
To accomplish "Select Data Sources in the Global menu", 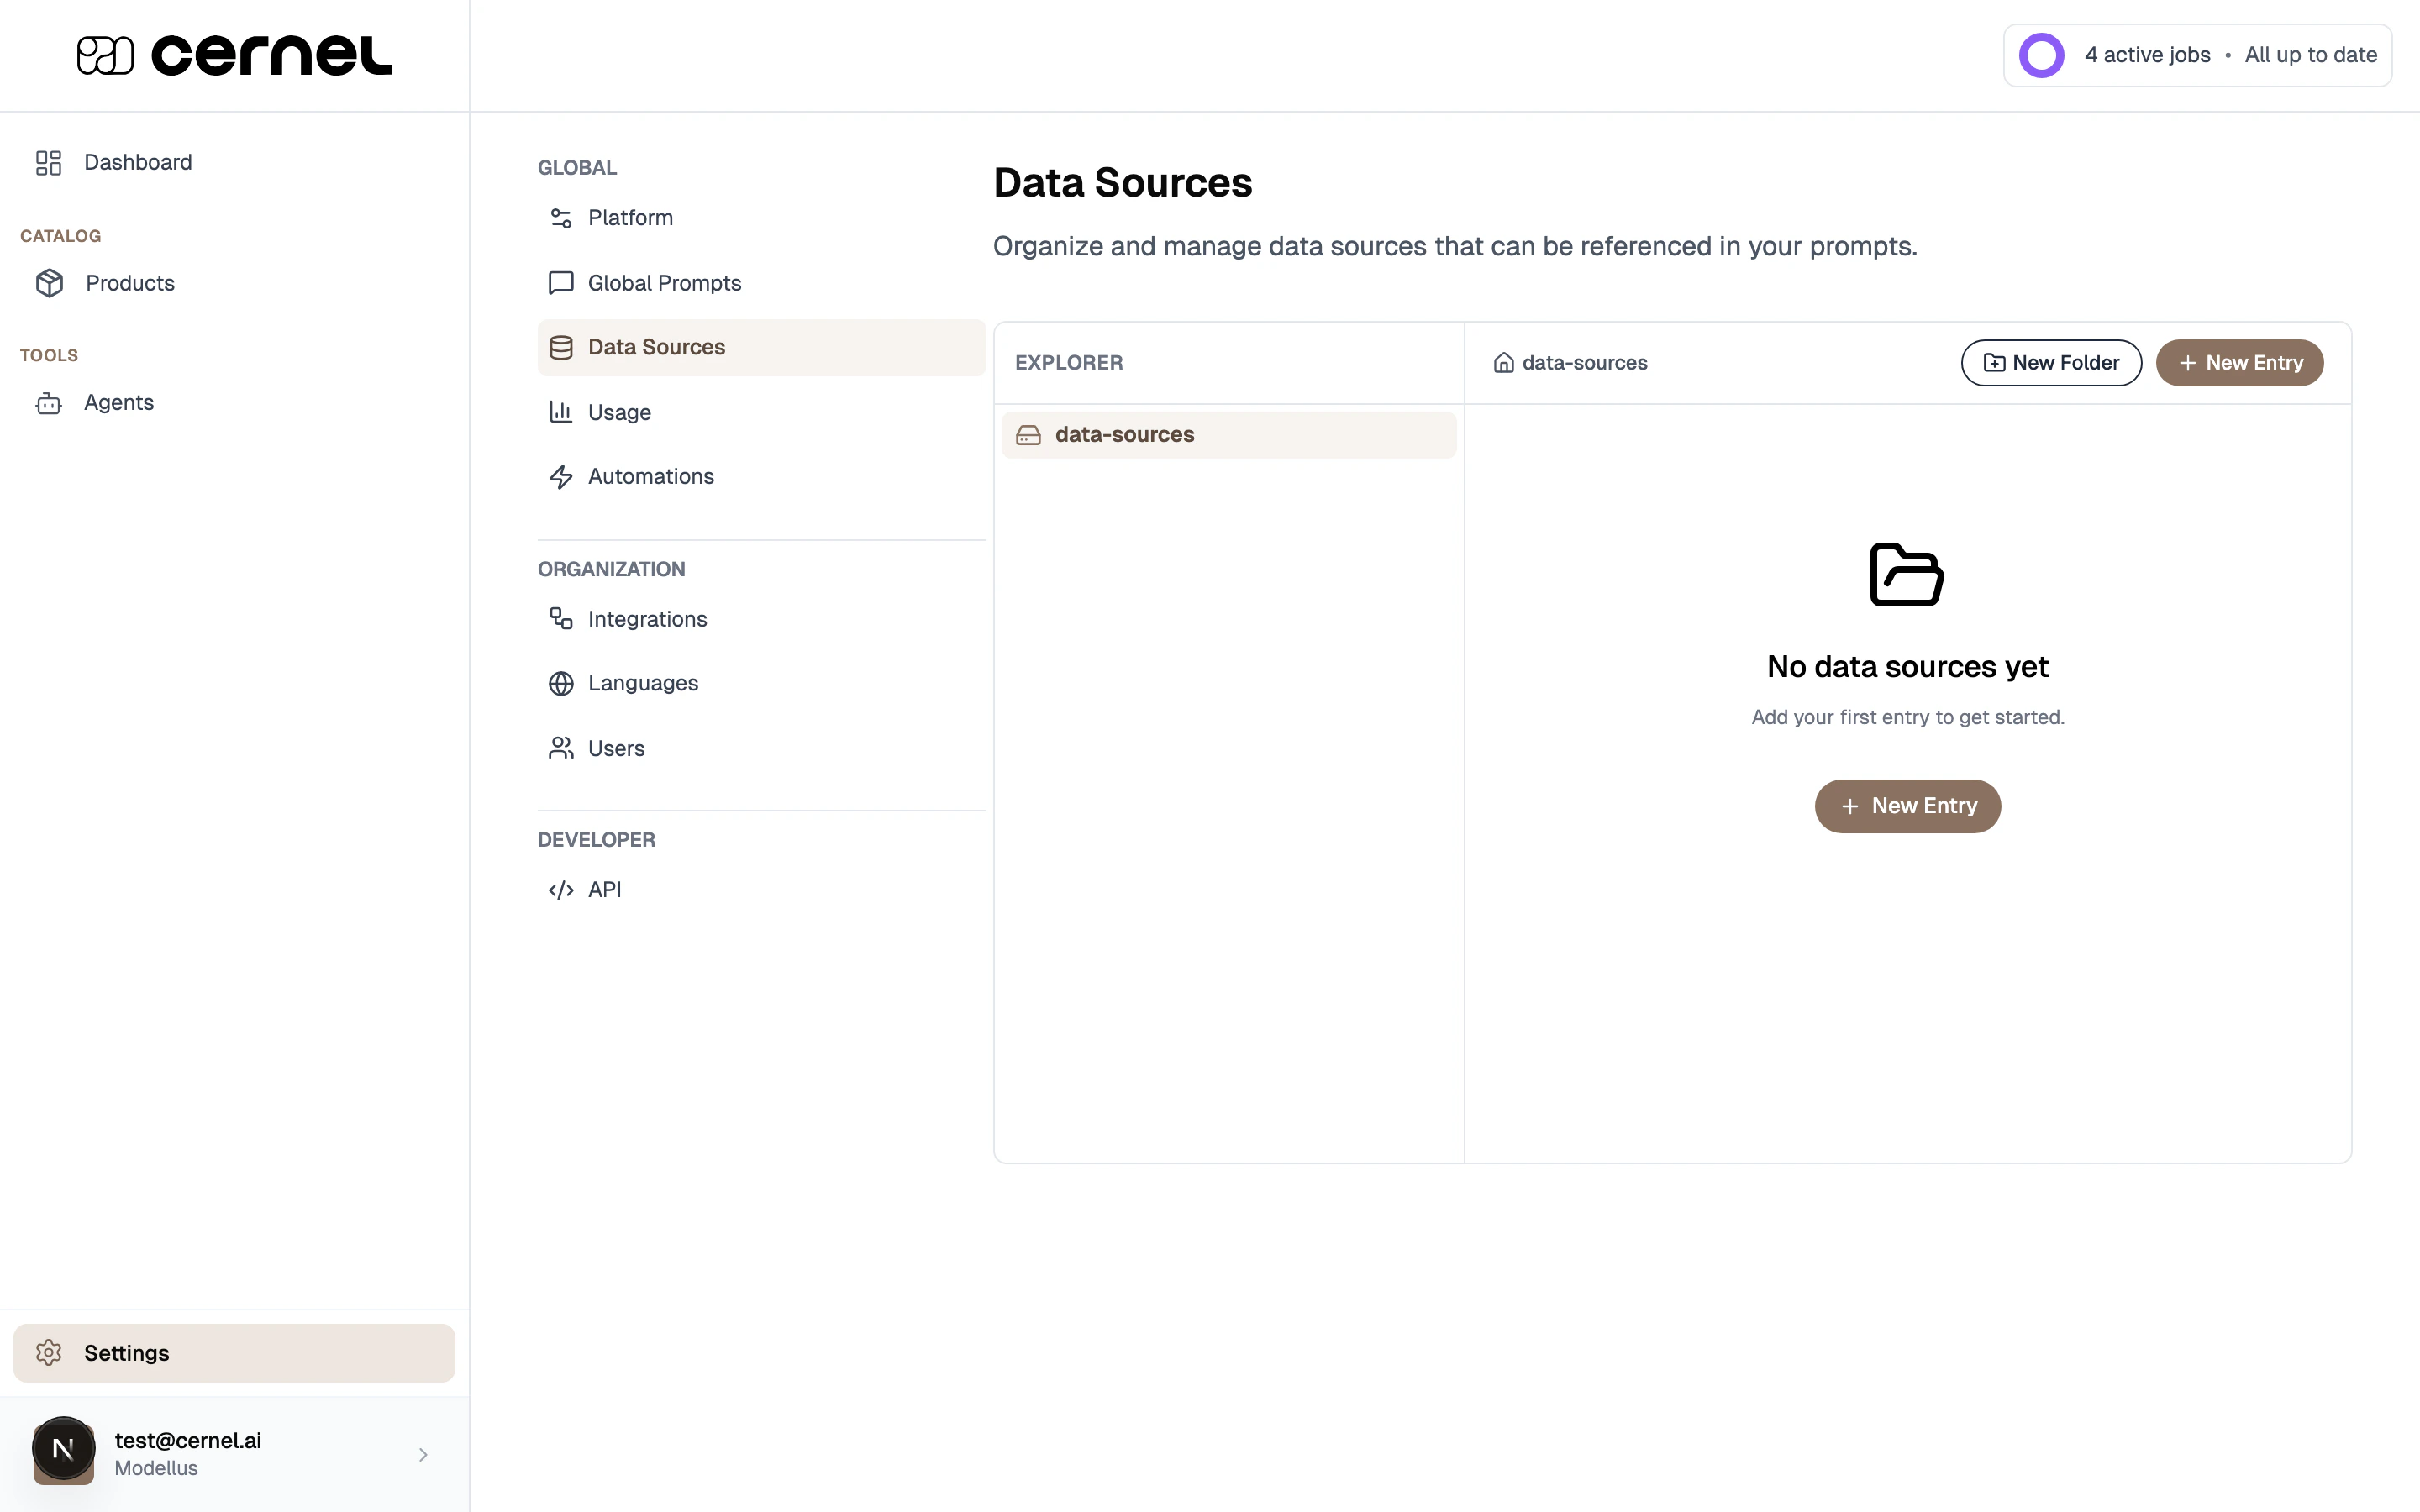I will click(656, 347).
